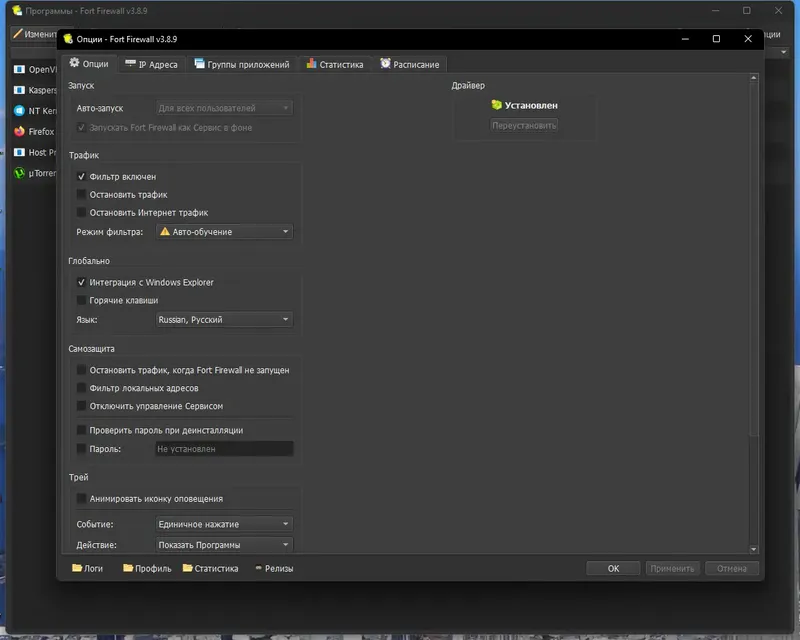
Task: Click the Переустановить driver button
Action: (x=524, y=125)
